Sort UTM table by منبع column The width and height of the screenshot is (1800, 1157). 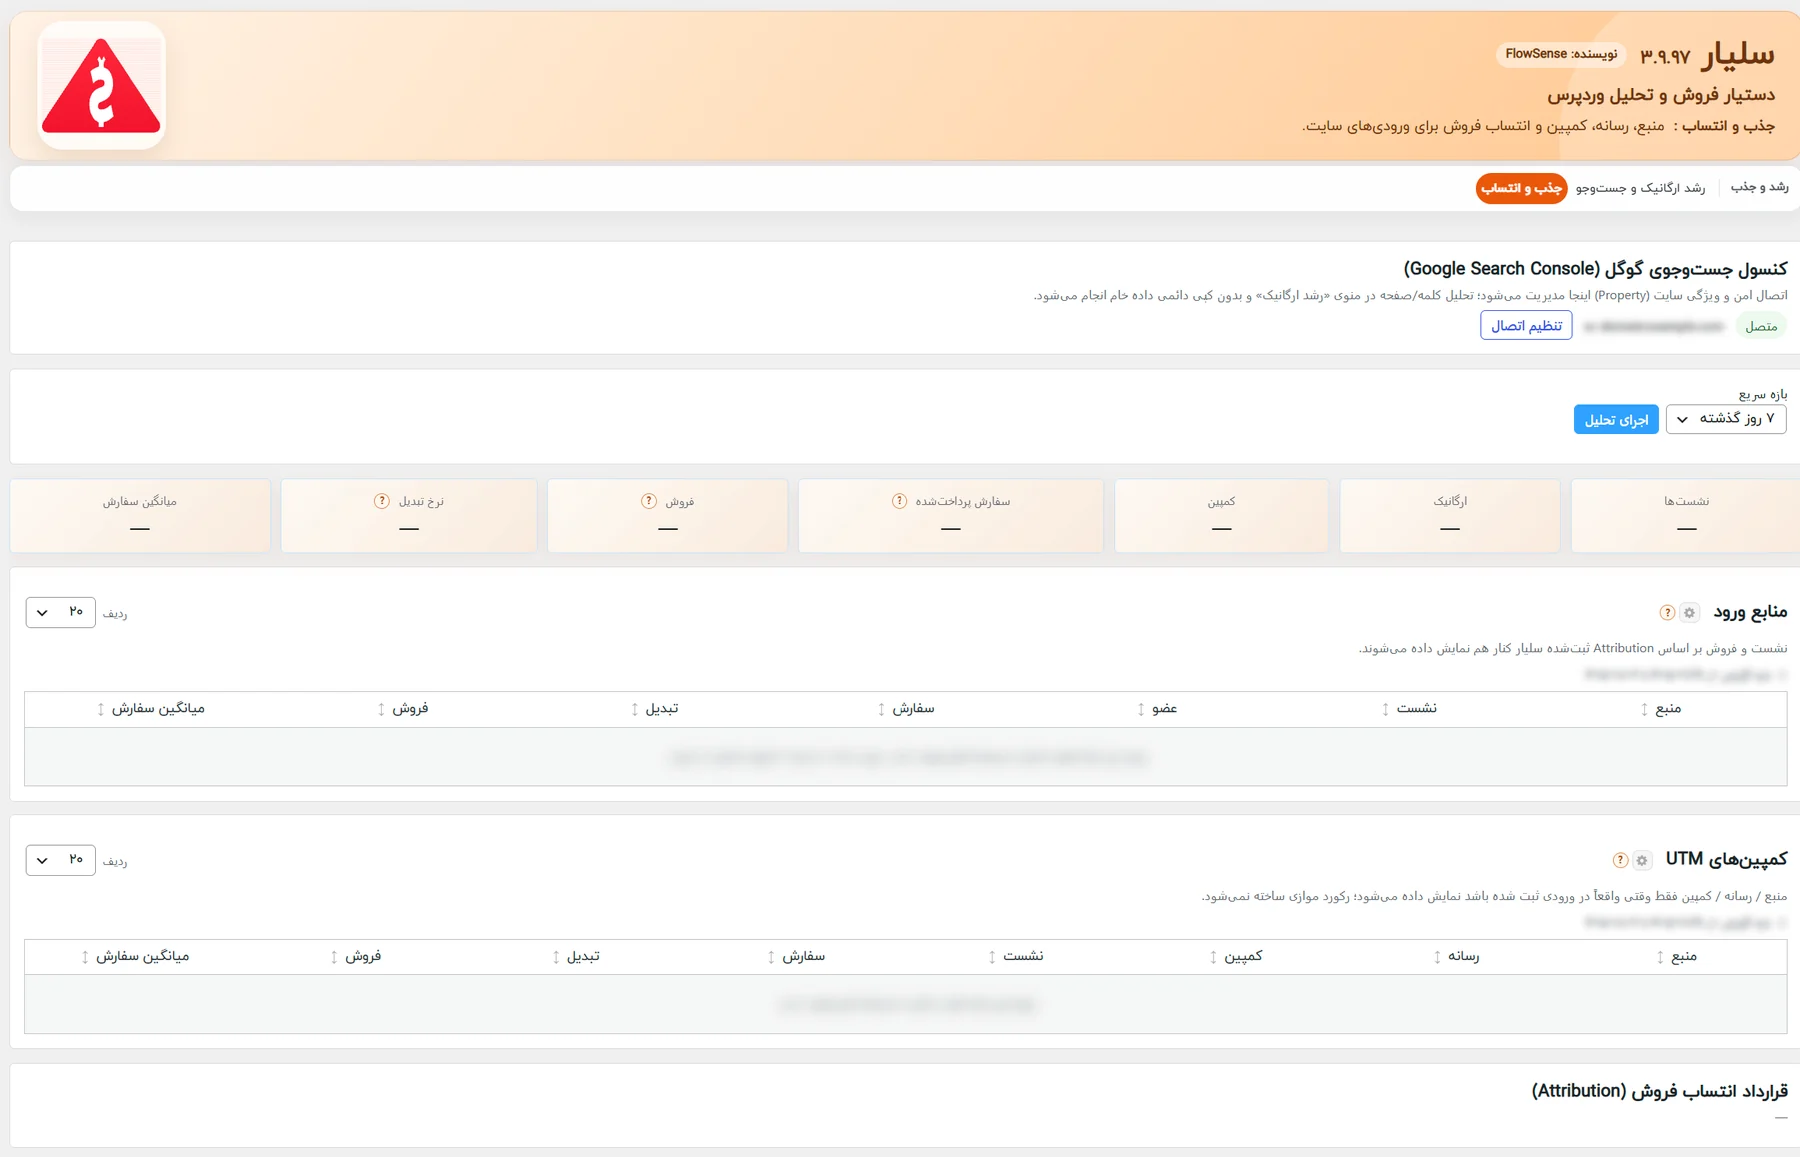(x=1677, y=957)
